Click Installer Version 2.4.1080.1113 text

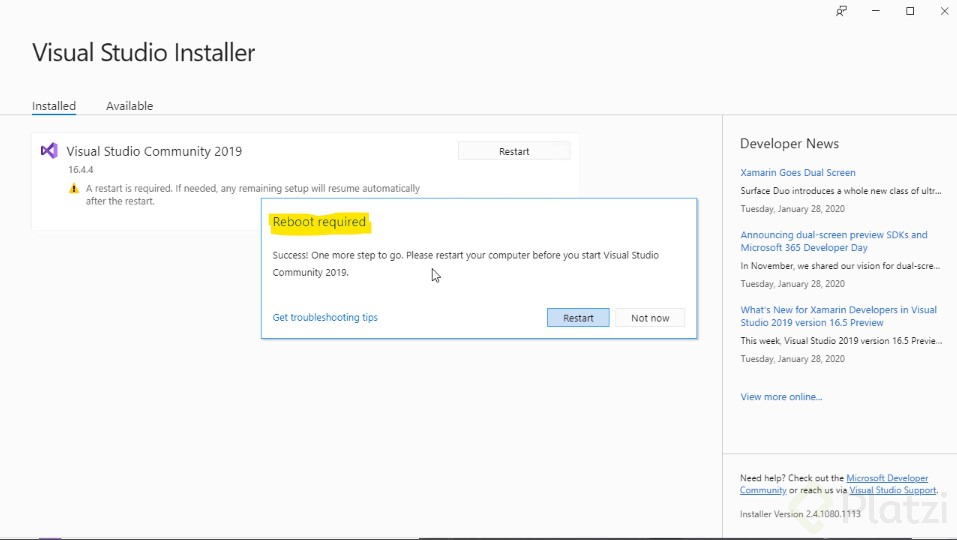click(800, 514)
